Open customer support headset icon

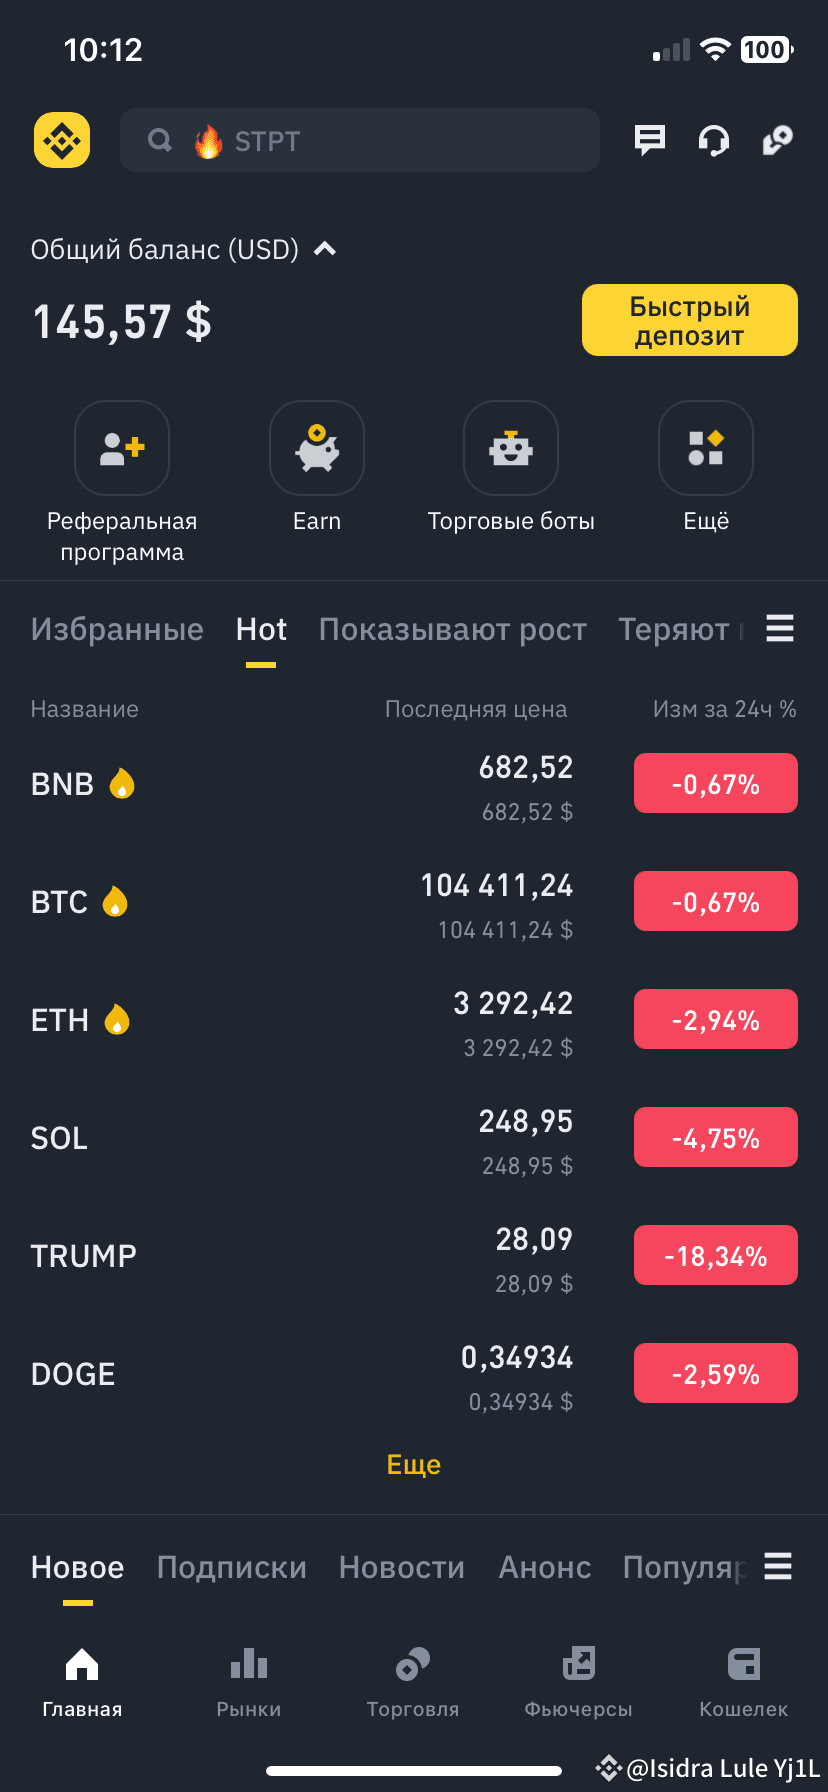713,141
